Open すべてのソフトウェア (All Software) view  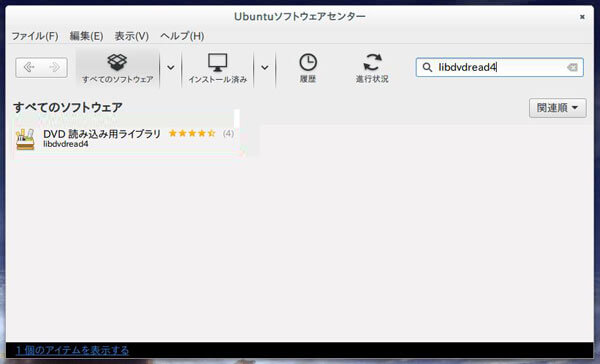117,68
